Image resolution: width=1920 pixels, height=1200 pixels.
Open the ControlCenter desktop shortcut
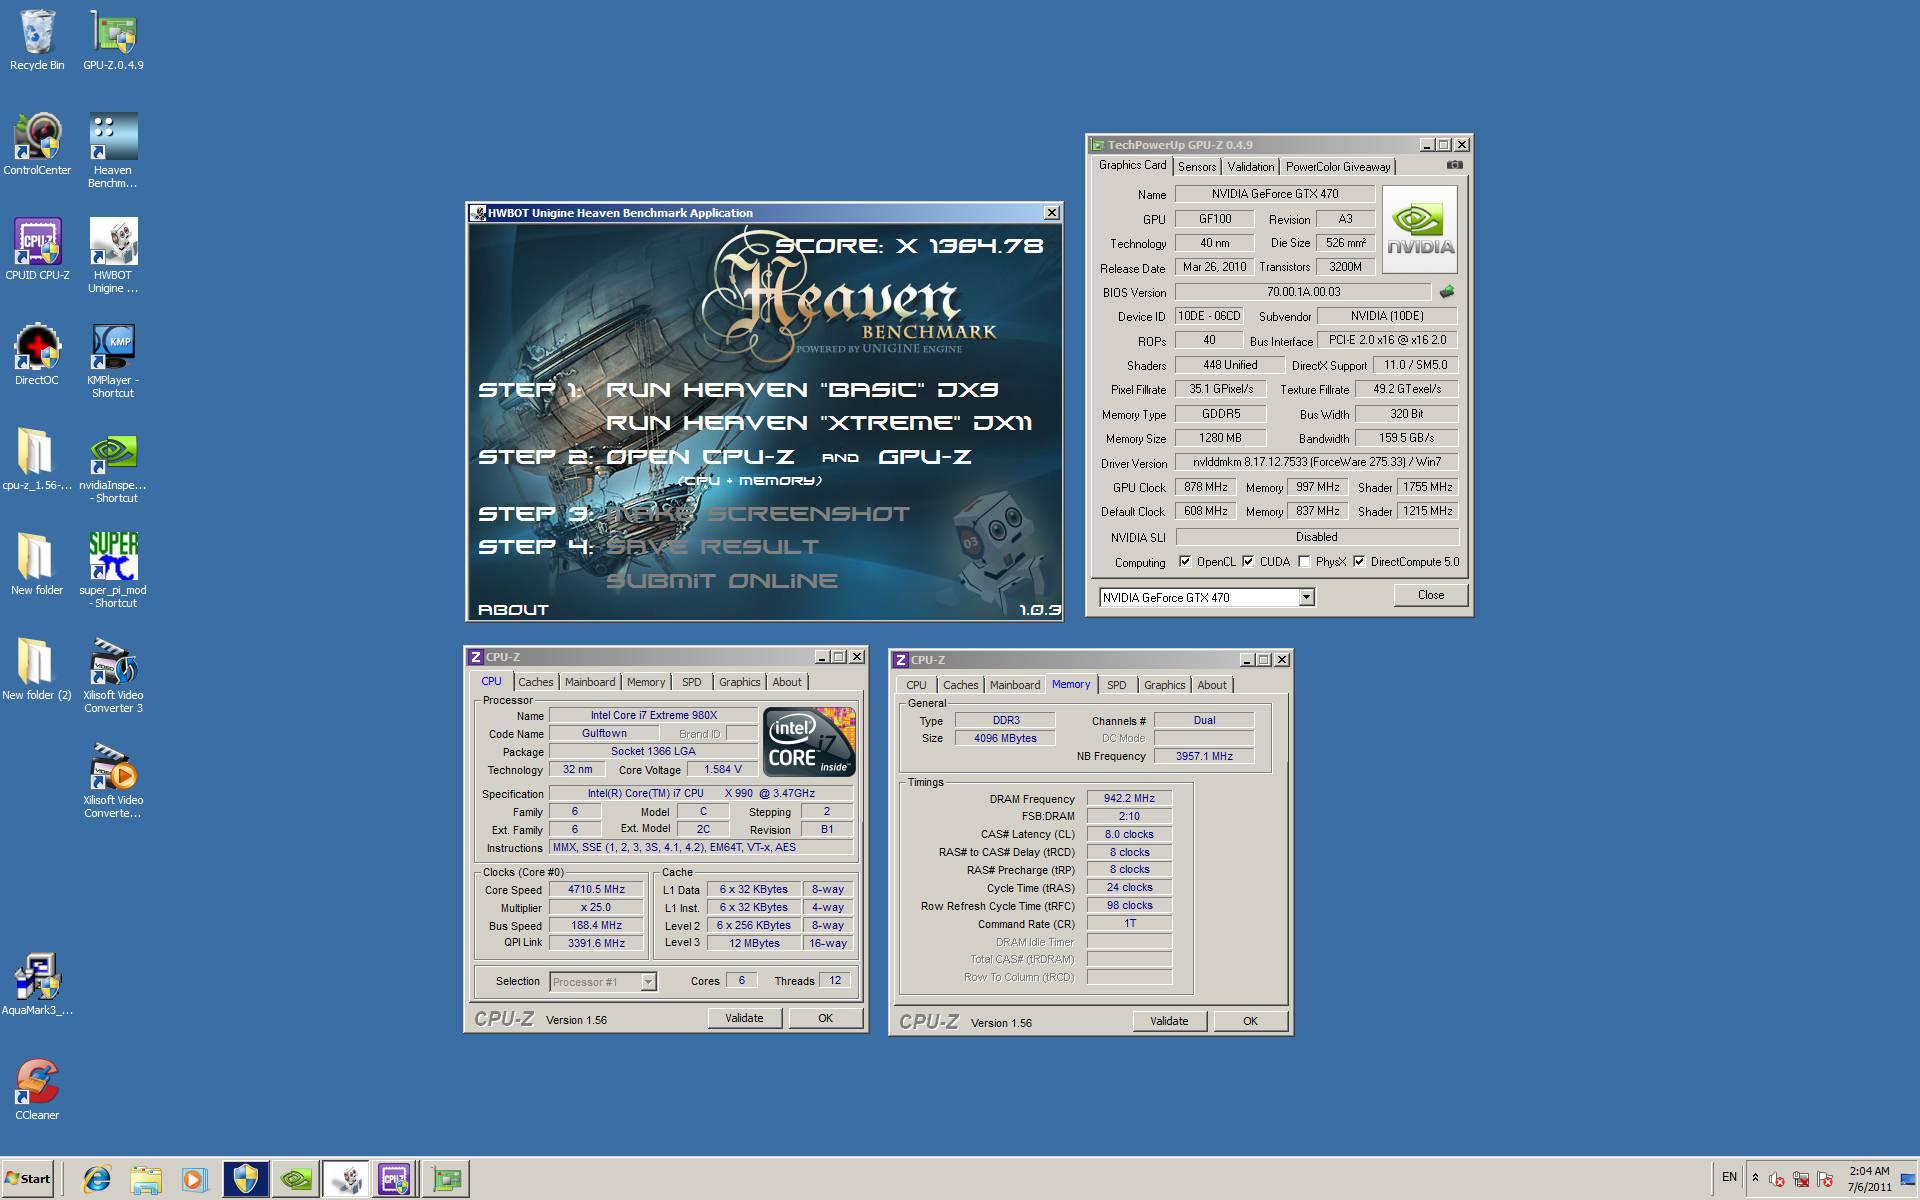click(x=37, y=146)
